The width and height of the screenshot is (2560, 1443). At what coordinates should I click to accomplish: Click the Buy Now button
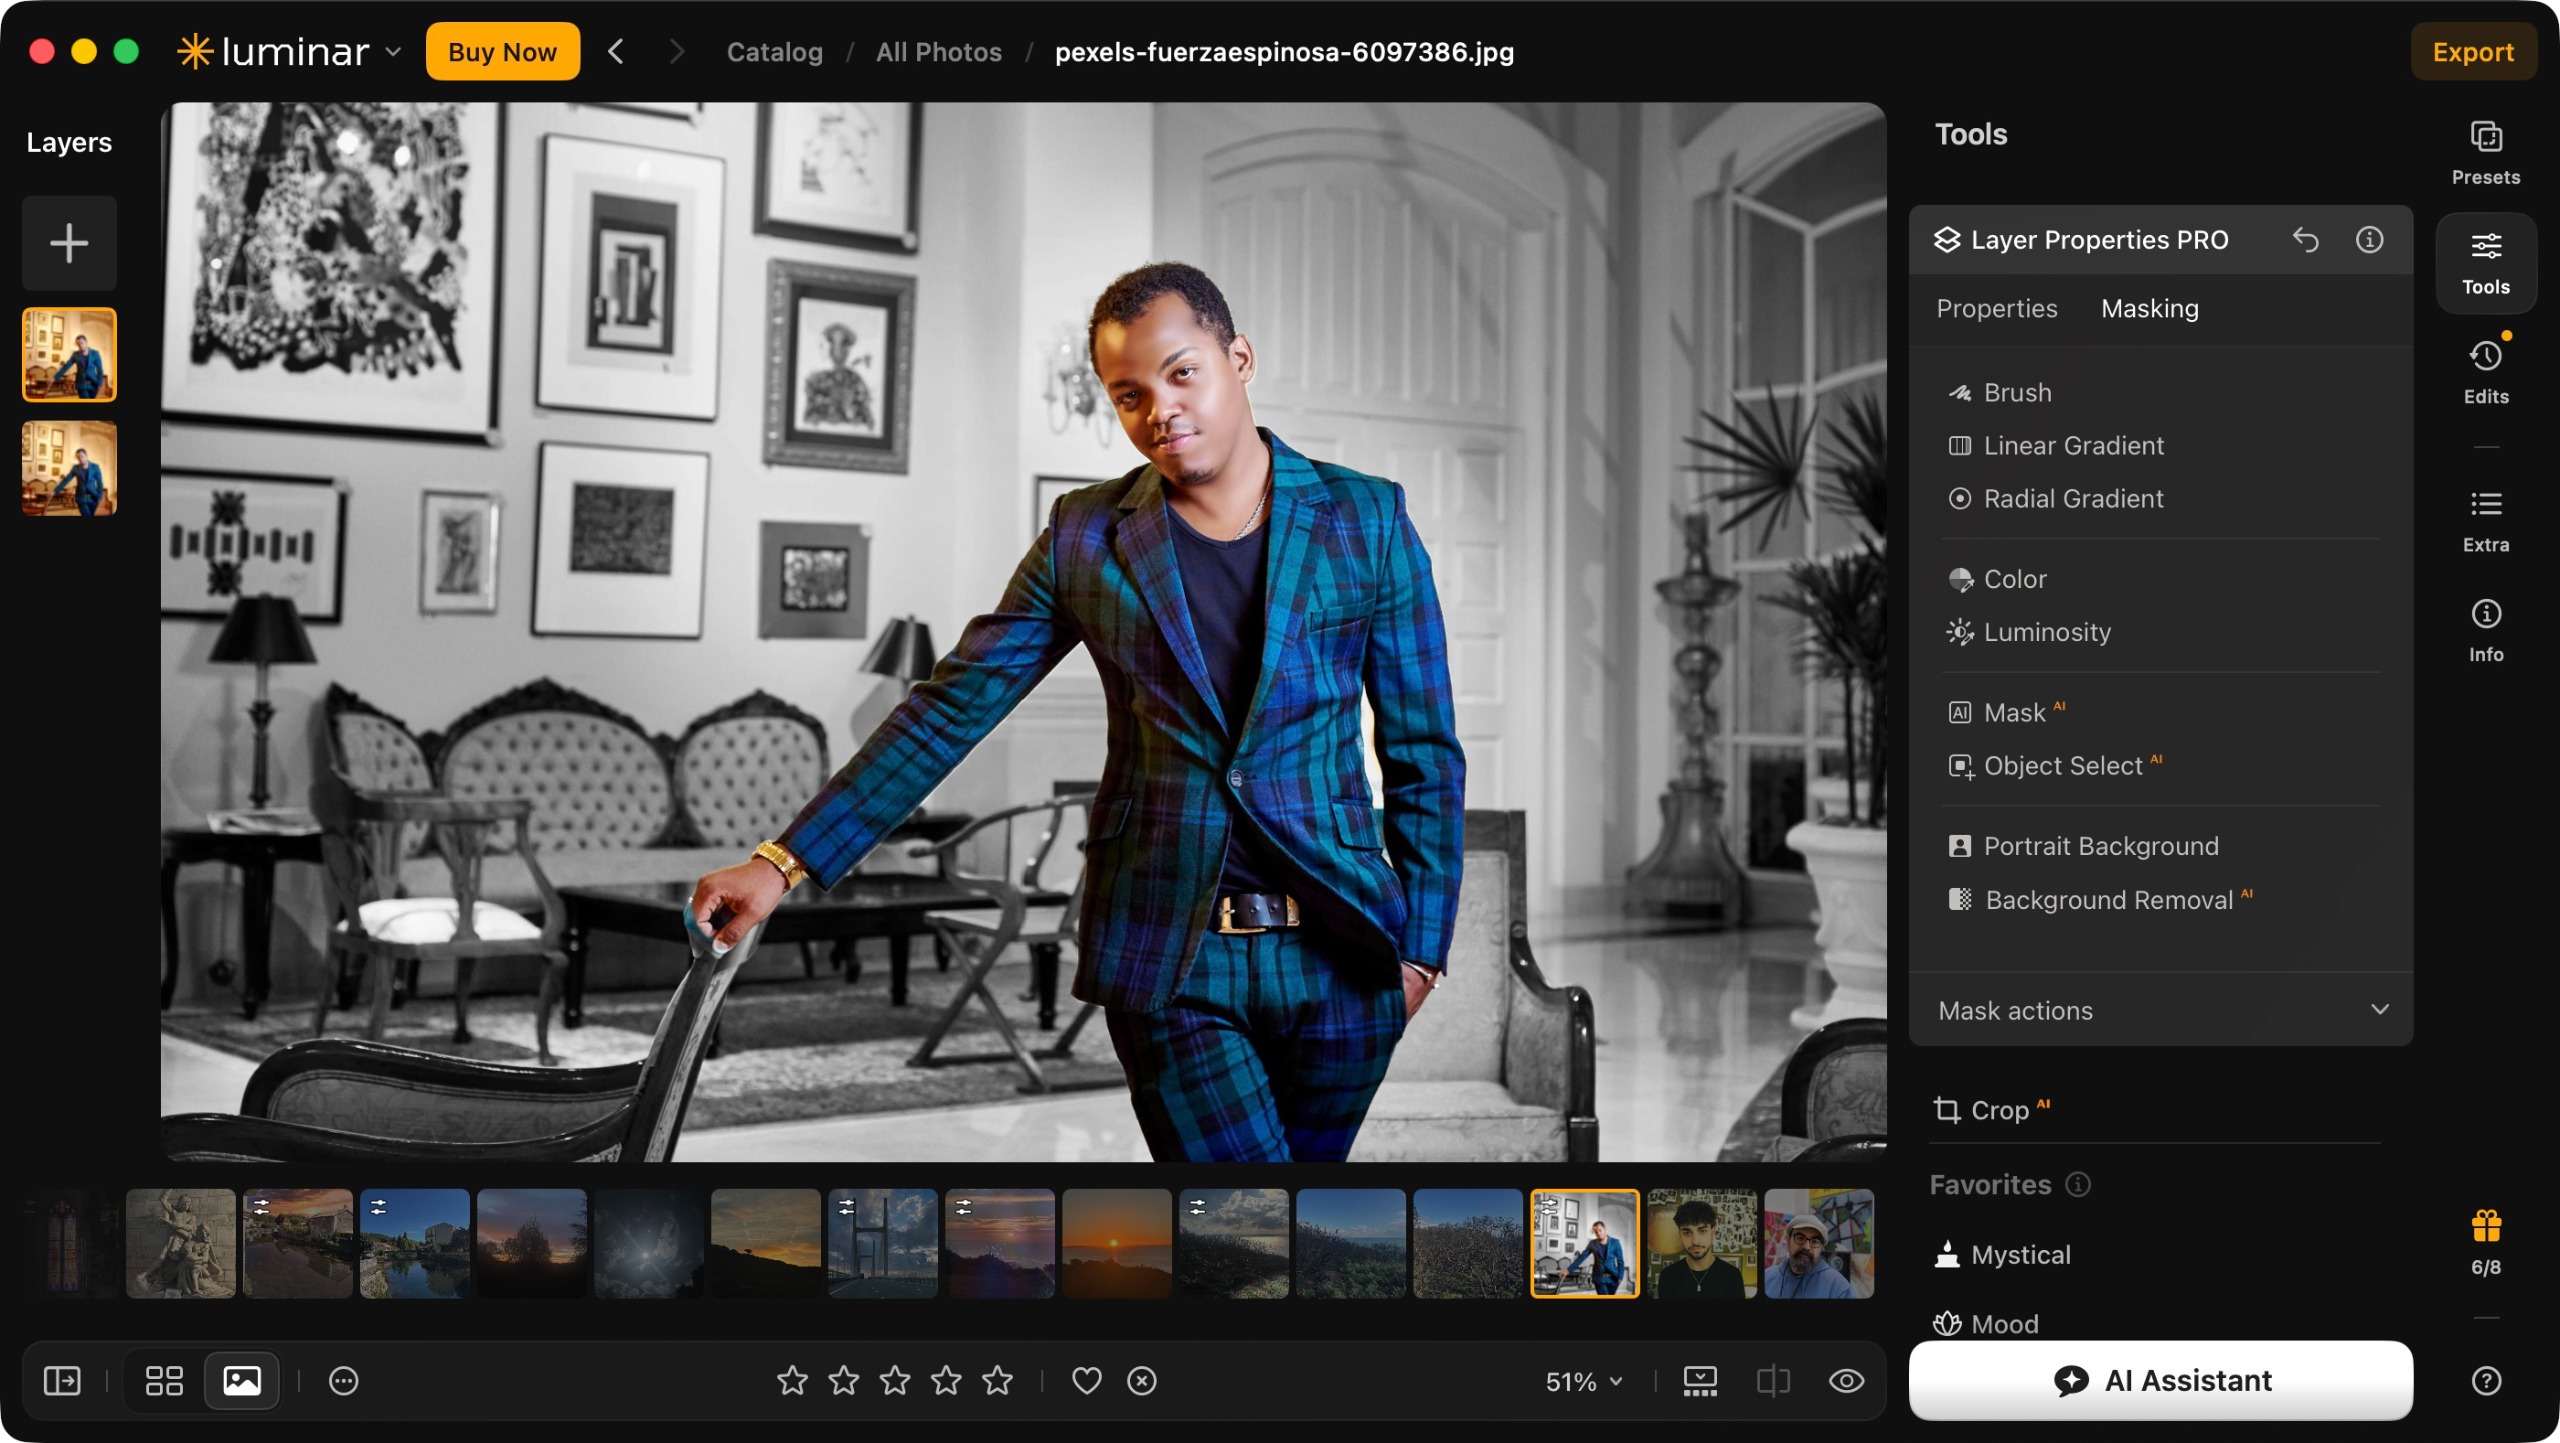pos(502,51)
